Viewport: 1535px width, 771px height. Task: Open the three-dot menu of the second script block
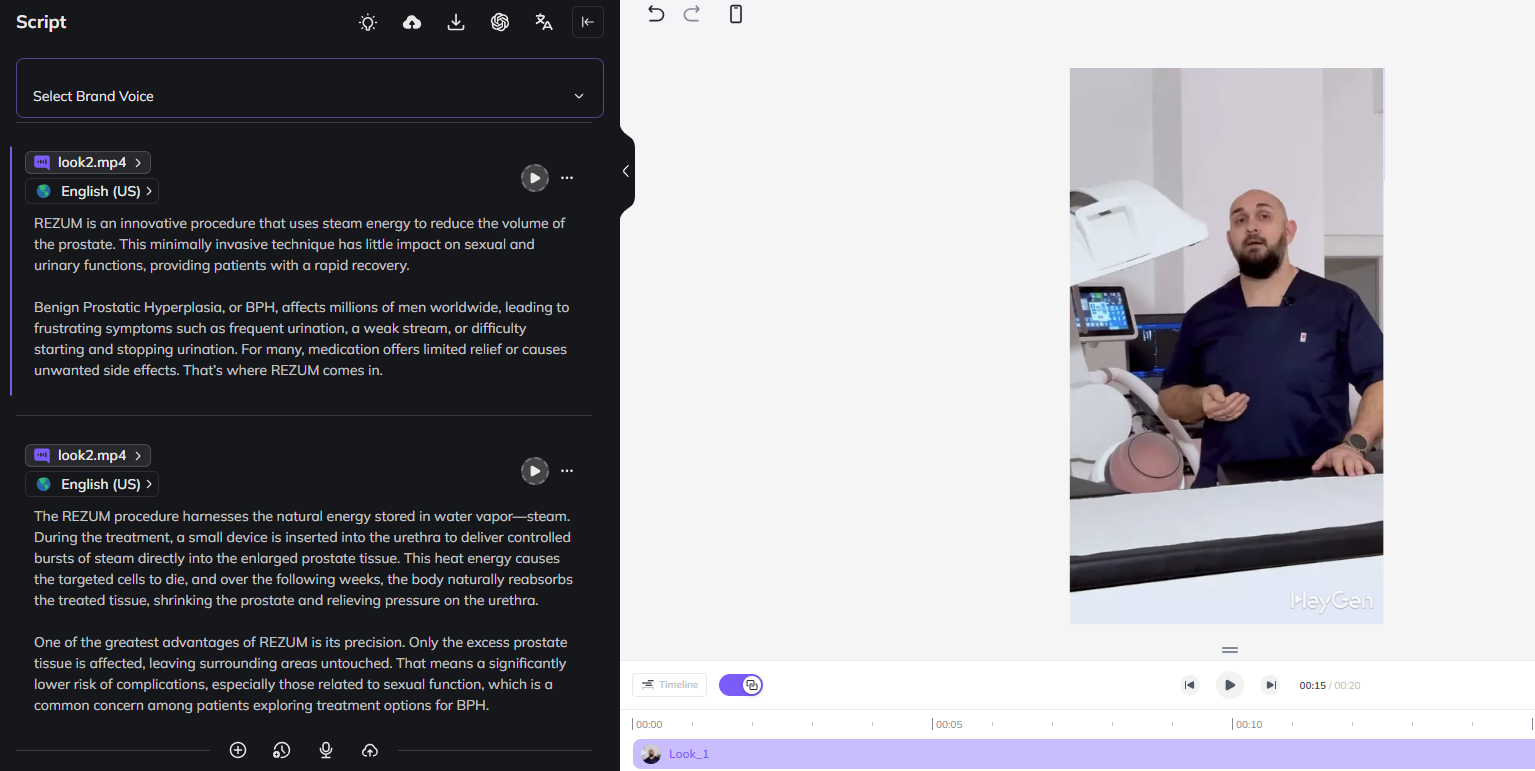567,471
